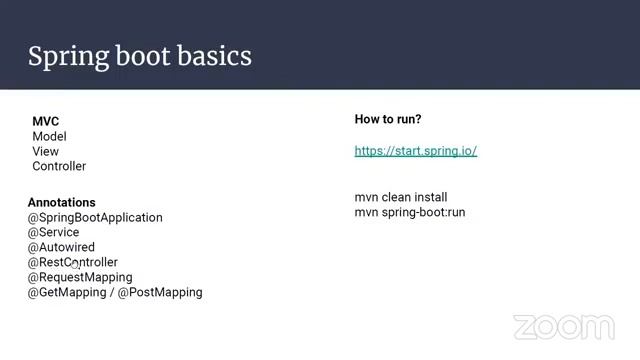Click the '@RequestMapping' annotation text
The image size is (640, 360).
pos(80,278)
